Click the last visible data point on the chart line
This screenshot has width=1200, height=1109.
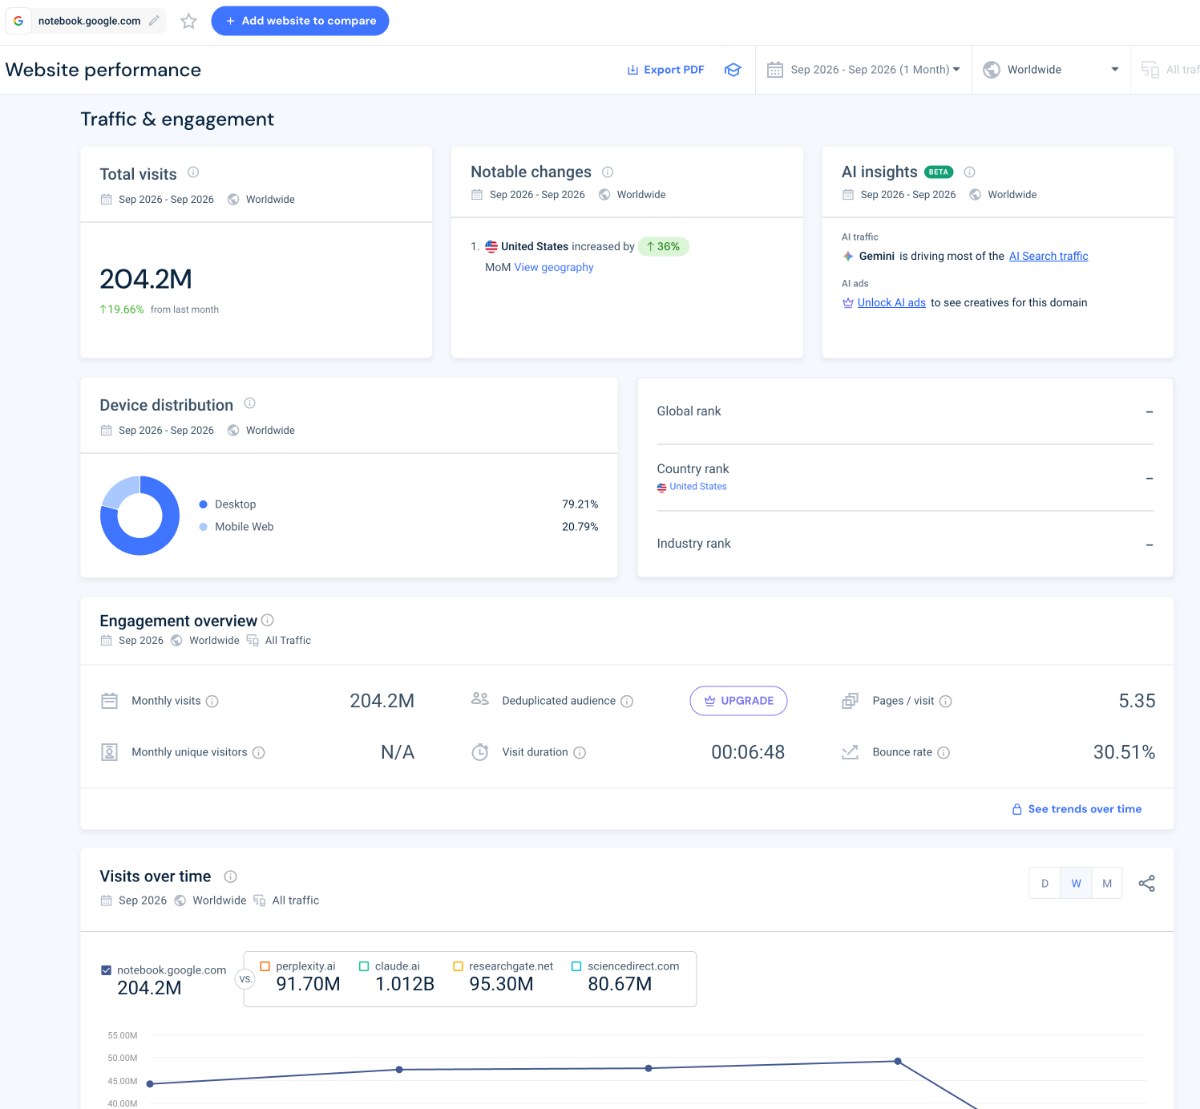898,1061
